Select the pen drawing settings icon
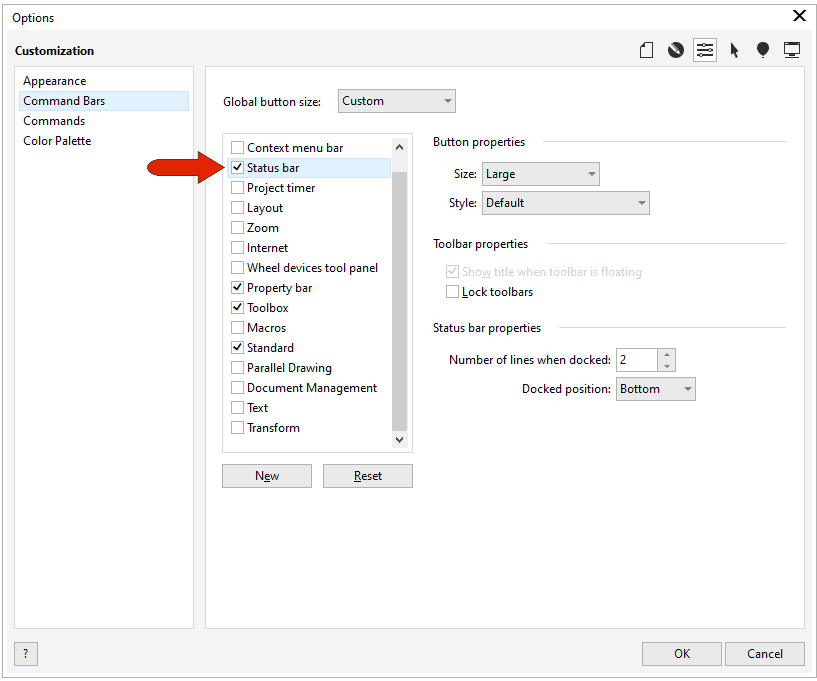Image resolution: width=817 pixels, height=681 pixels. pos(675,49)
